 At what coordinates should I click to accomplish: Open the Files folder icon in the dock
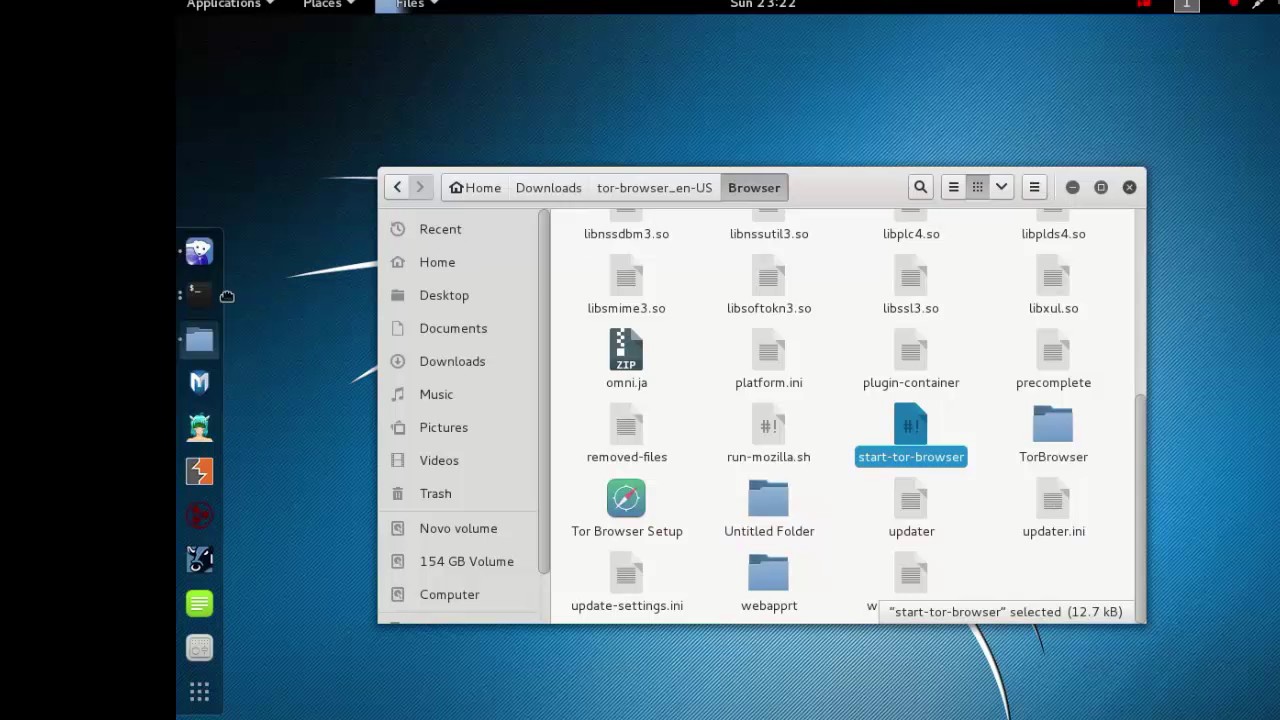click(199, 339)
